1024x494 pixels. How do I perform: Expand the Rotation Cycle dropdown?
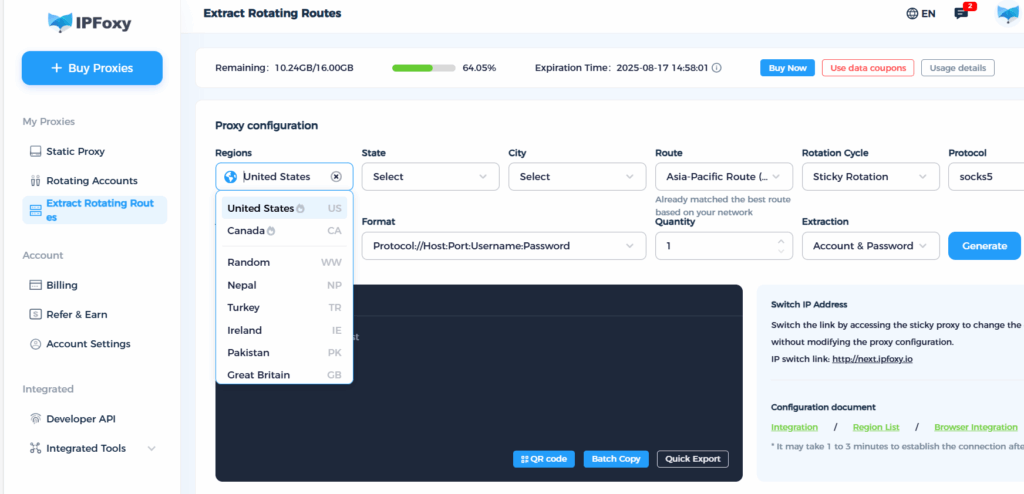pyautogui.click(x=868, y=177)
